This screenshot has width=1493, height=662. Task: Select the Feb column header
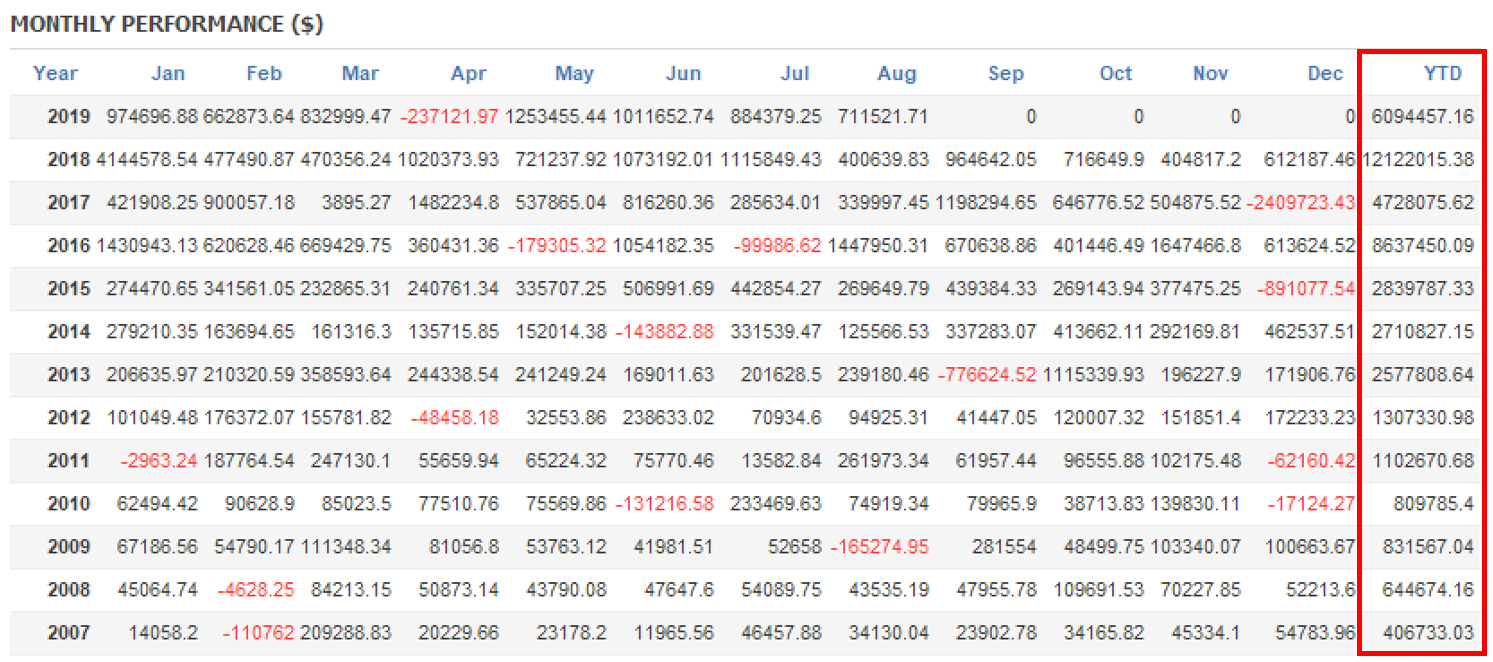(264, 73)
